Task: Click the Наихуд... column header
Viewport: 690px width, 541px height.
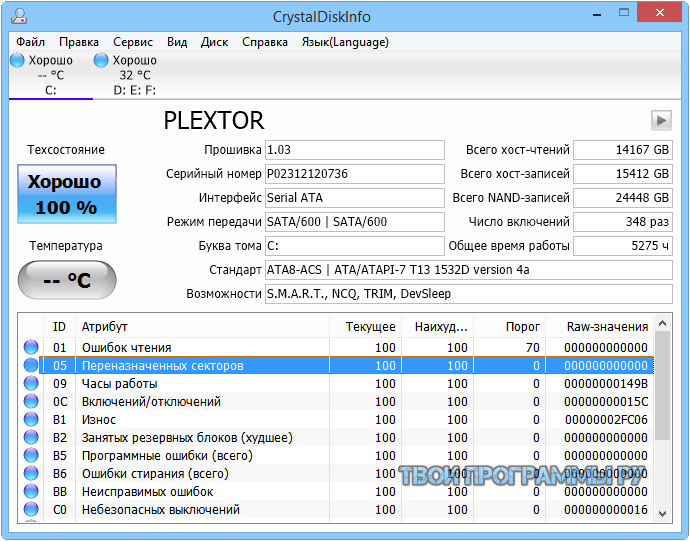Action: pyautogui.click(x=437, y=327)
